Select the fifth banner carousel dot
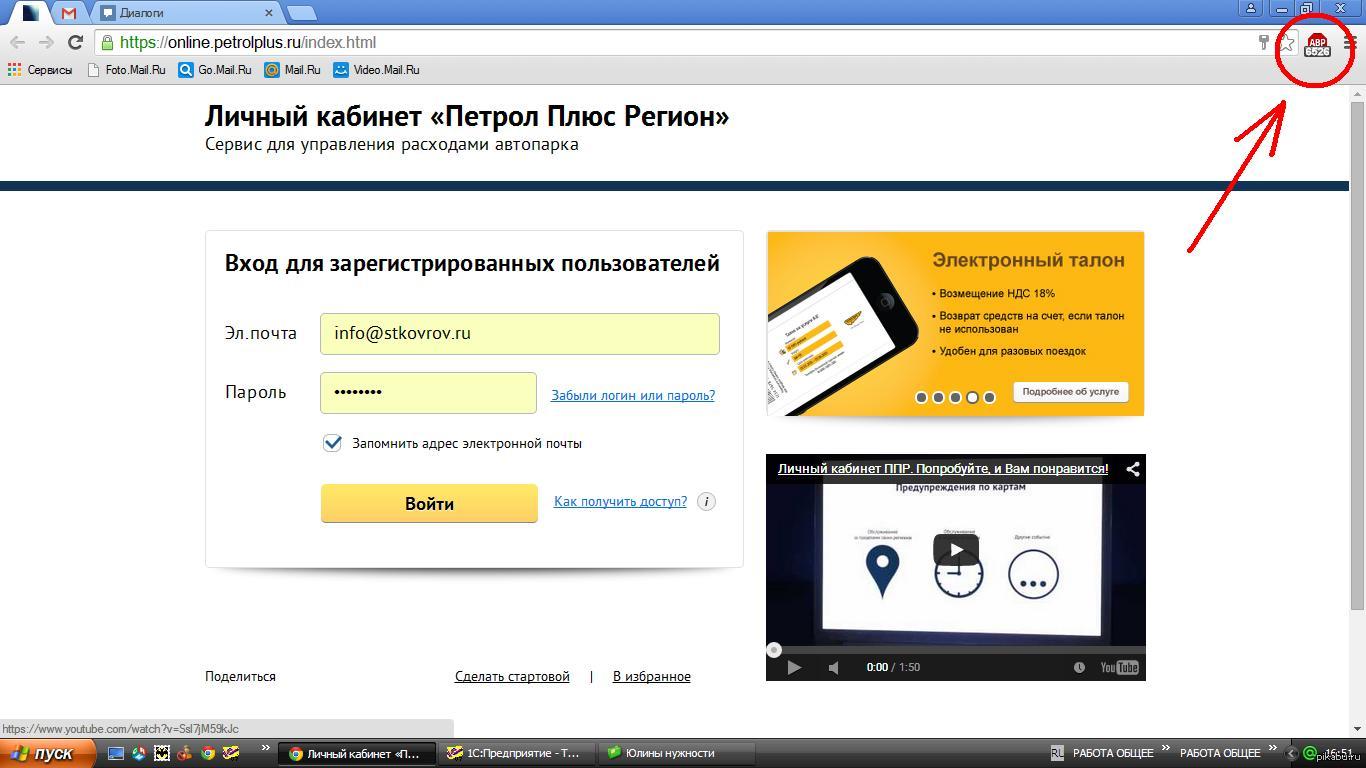This screenshot has height=768, width=1366. [x=989, y=397]
